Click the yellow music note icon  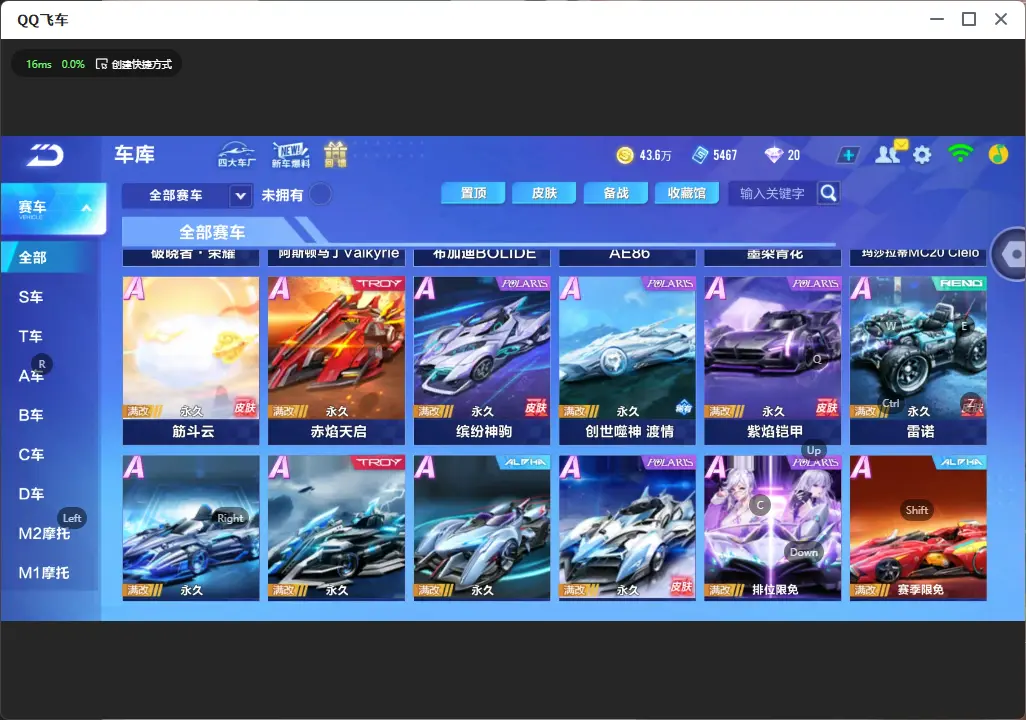pyautogui.click(x=998, y=154)
